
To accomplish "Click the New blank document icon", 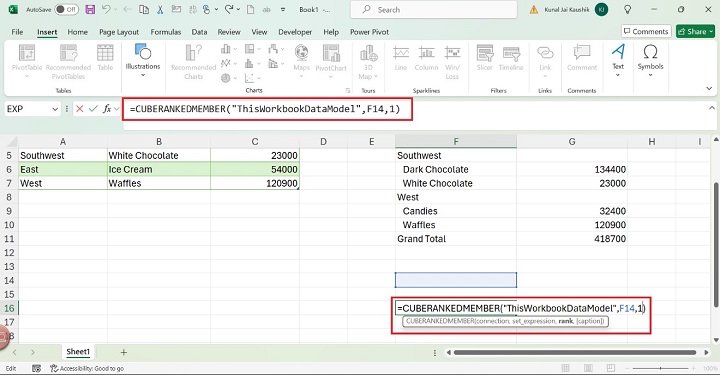I will [250, 9].
